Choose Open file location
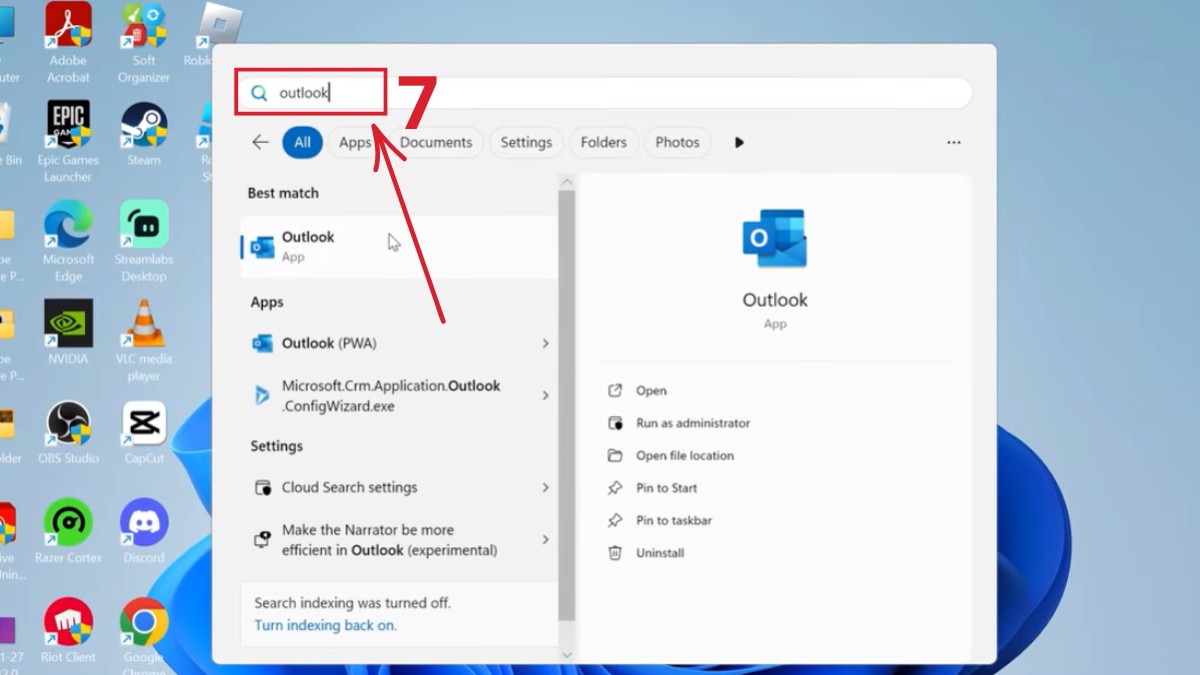The height and width of the screenshot is (675, 1200). pos(685,456)
